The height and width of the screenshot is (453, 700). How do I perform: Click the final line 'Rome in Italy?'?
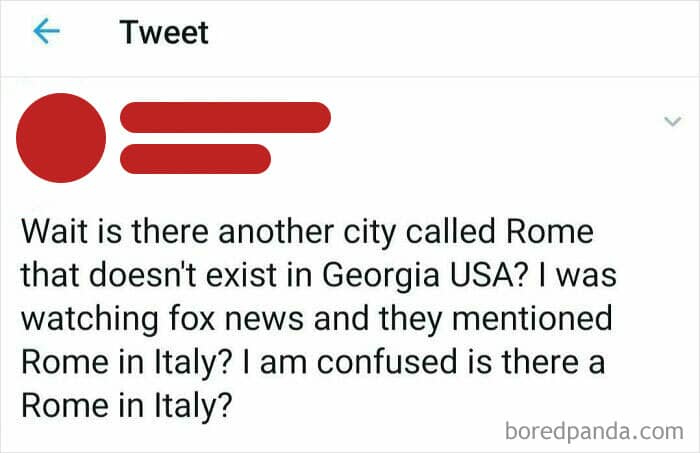coord(127,406)
